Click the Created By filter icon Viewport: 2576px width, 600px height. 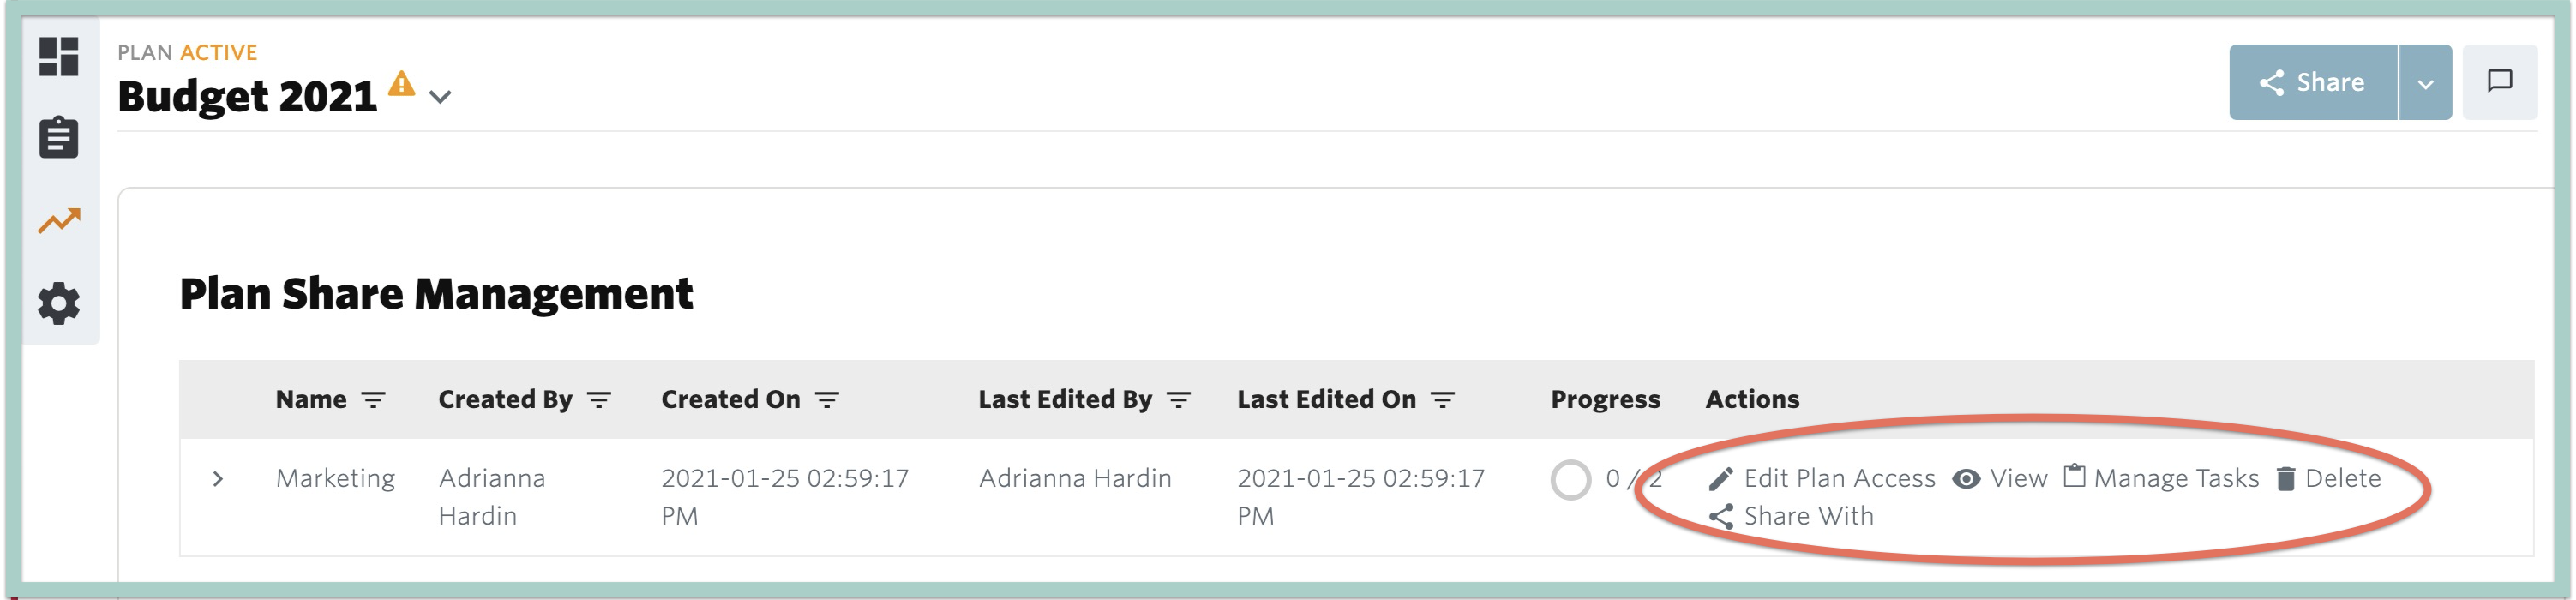[599, 400]
